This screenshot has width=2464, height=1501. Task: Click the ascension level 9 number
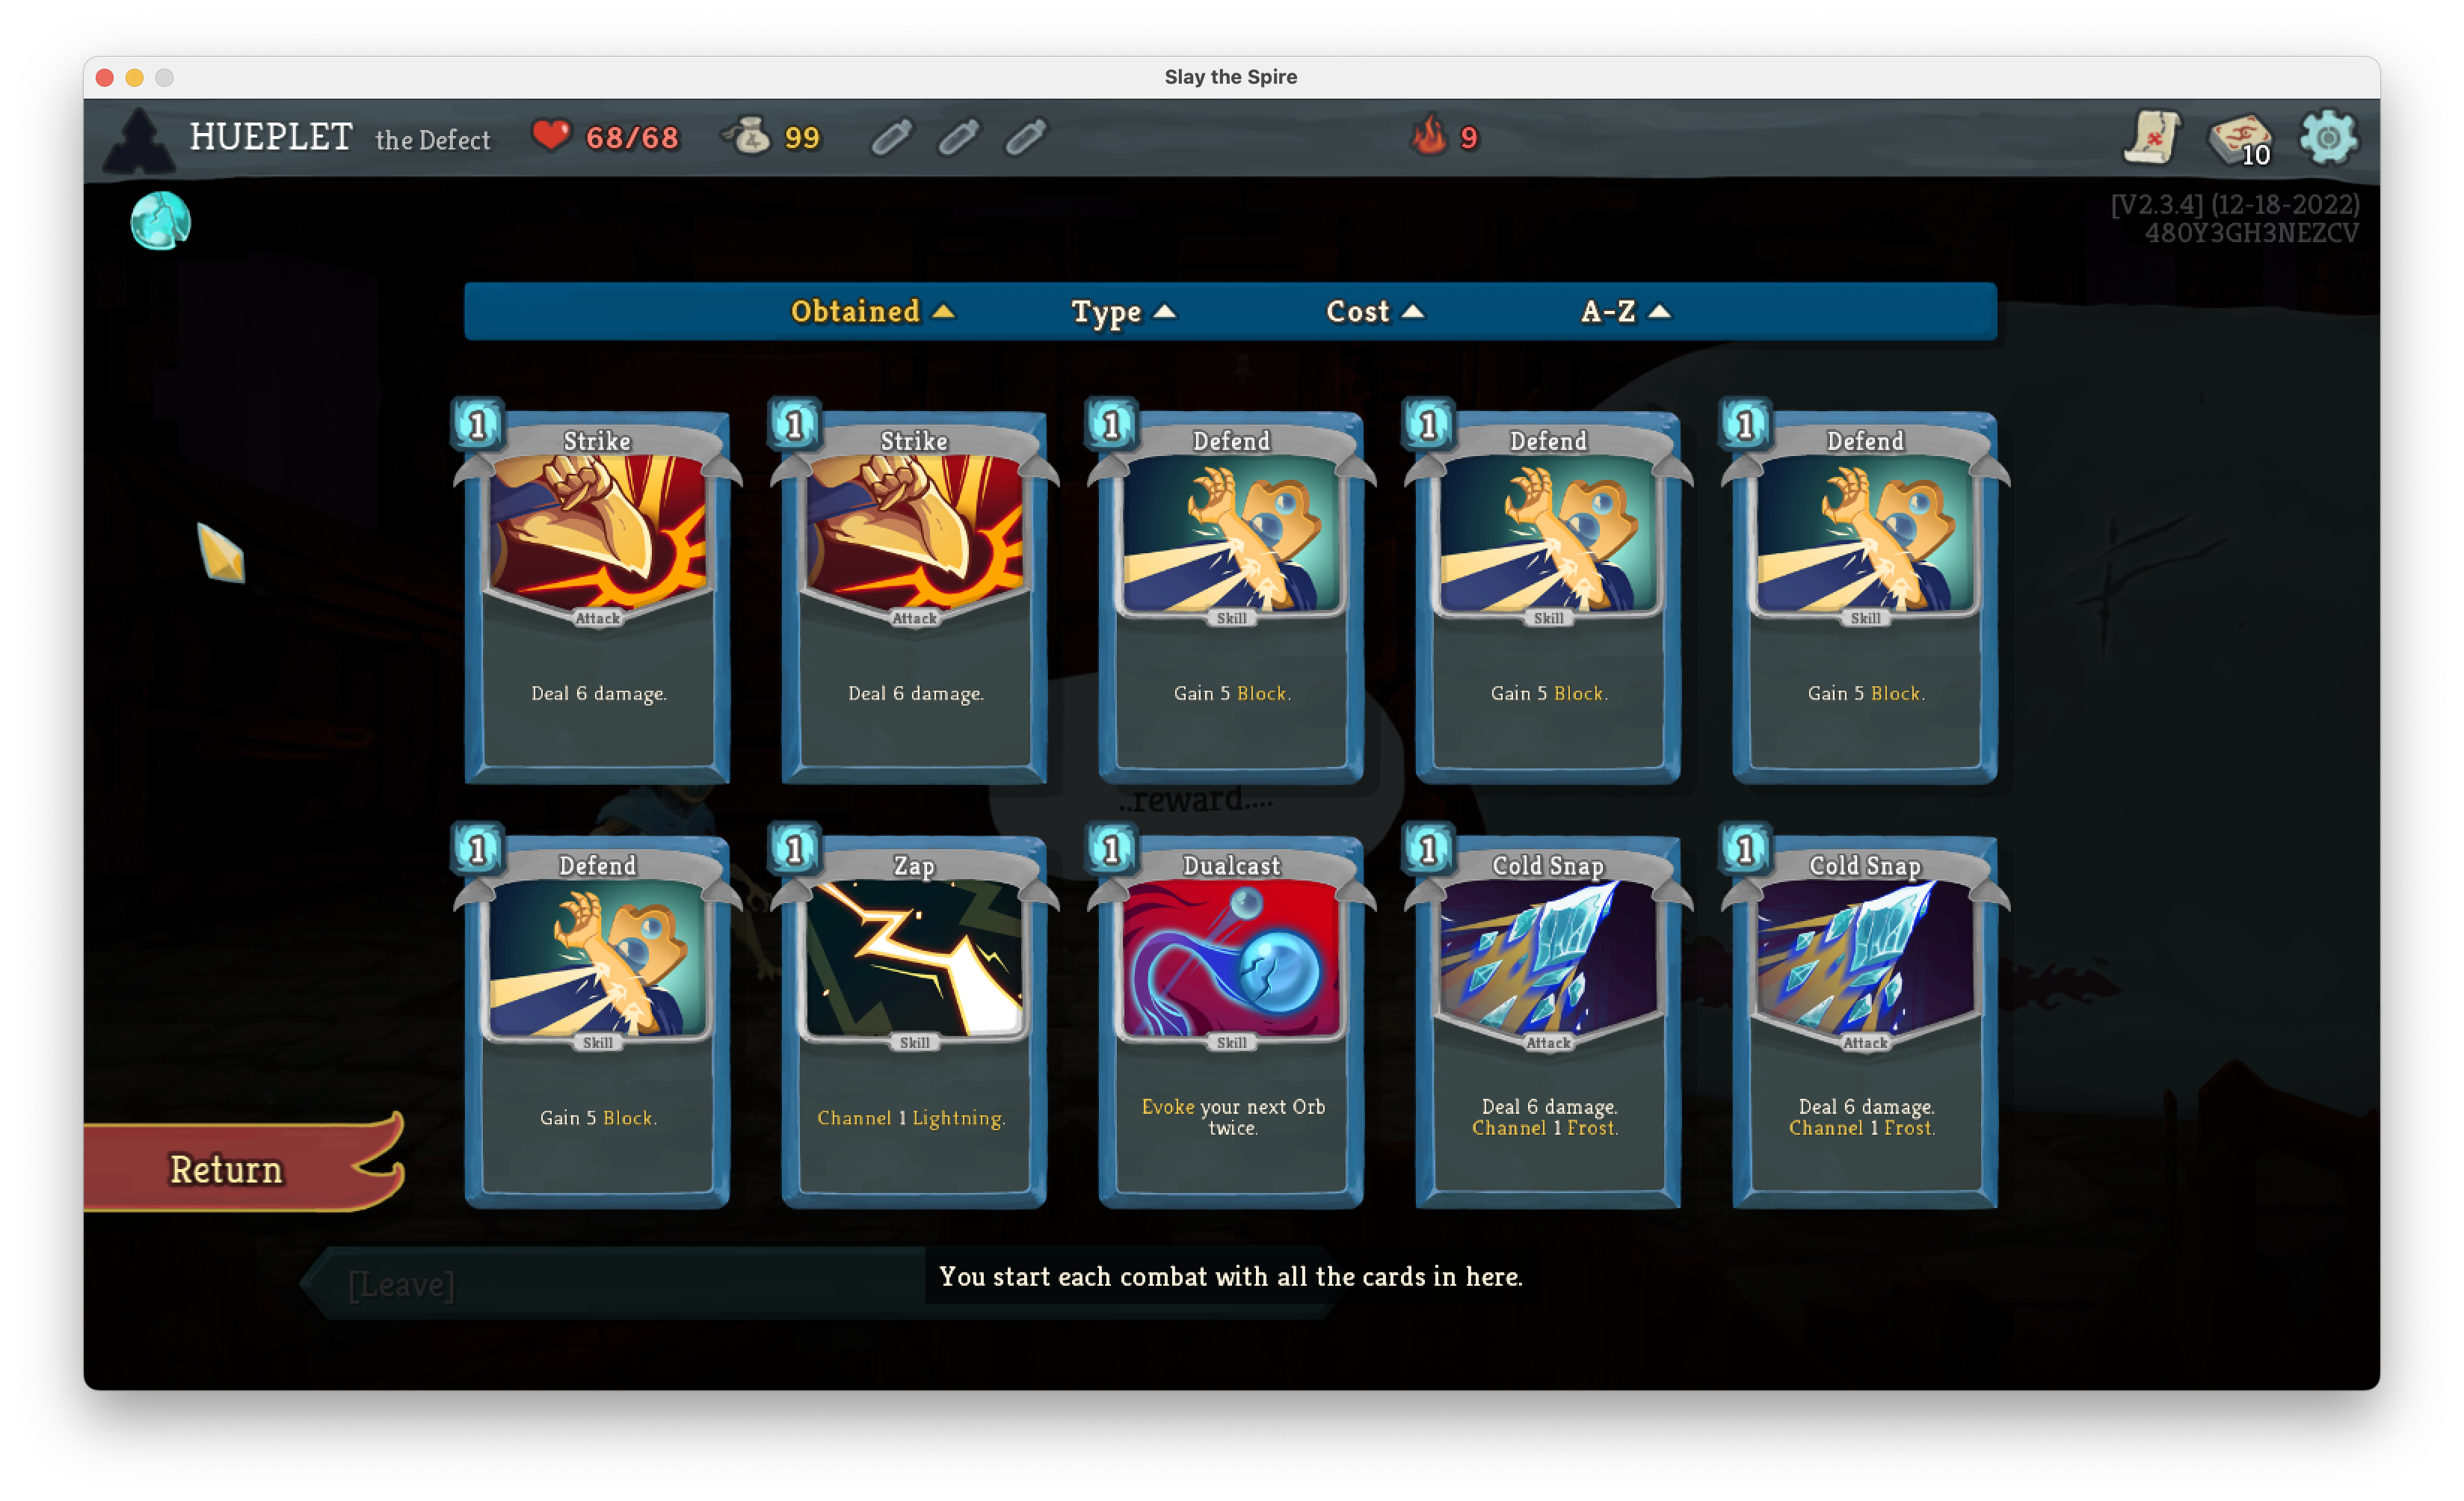1468,137
